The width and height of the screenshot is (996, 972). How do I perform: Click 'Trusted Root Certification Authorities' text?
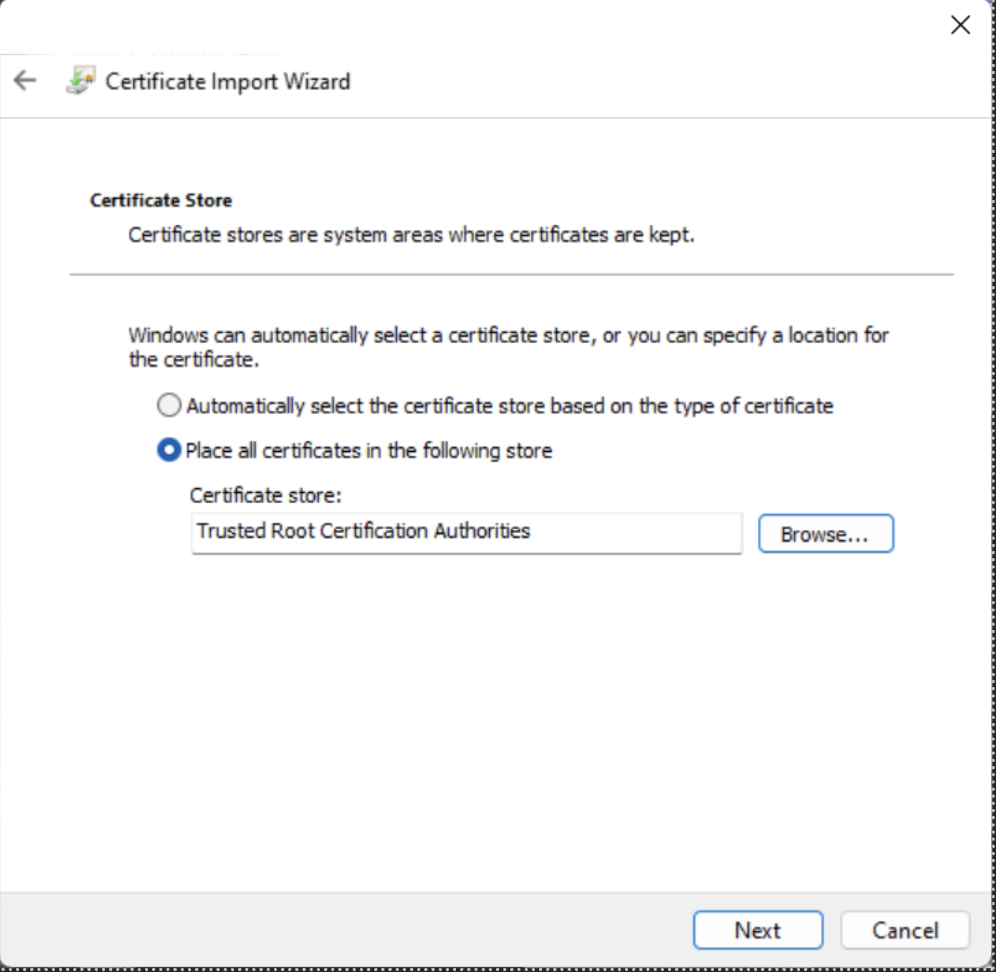(363, 531)
